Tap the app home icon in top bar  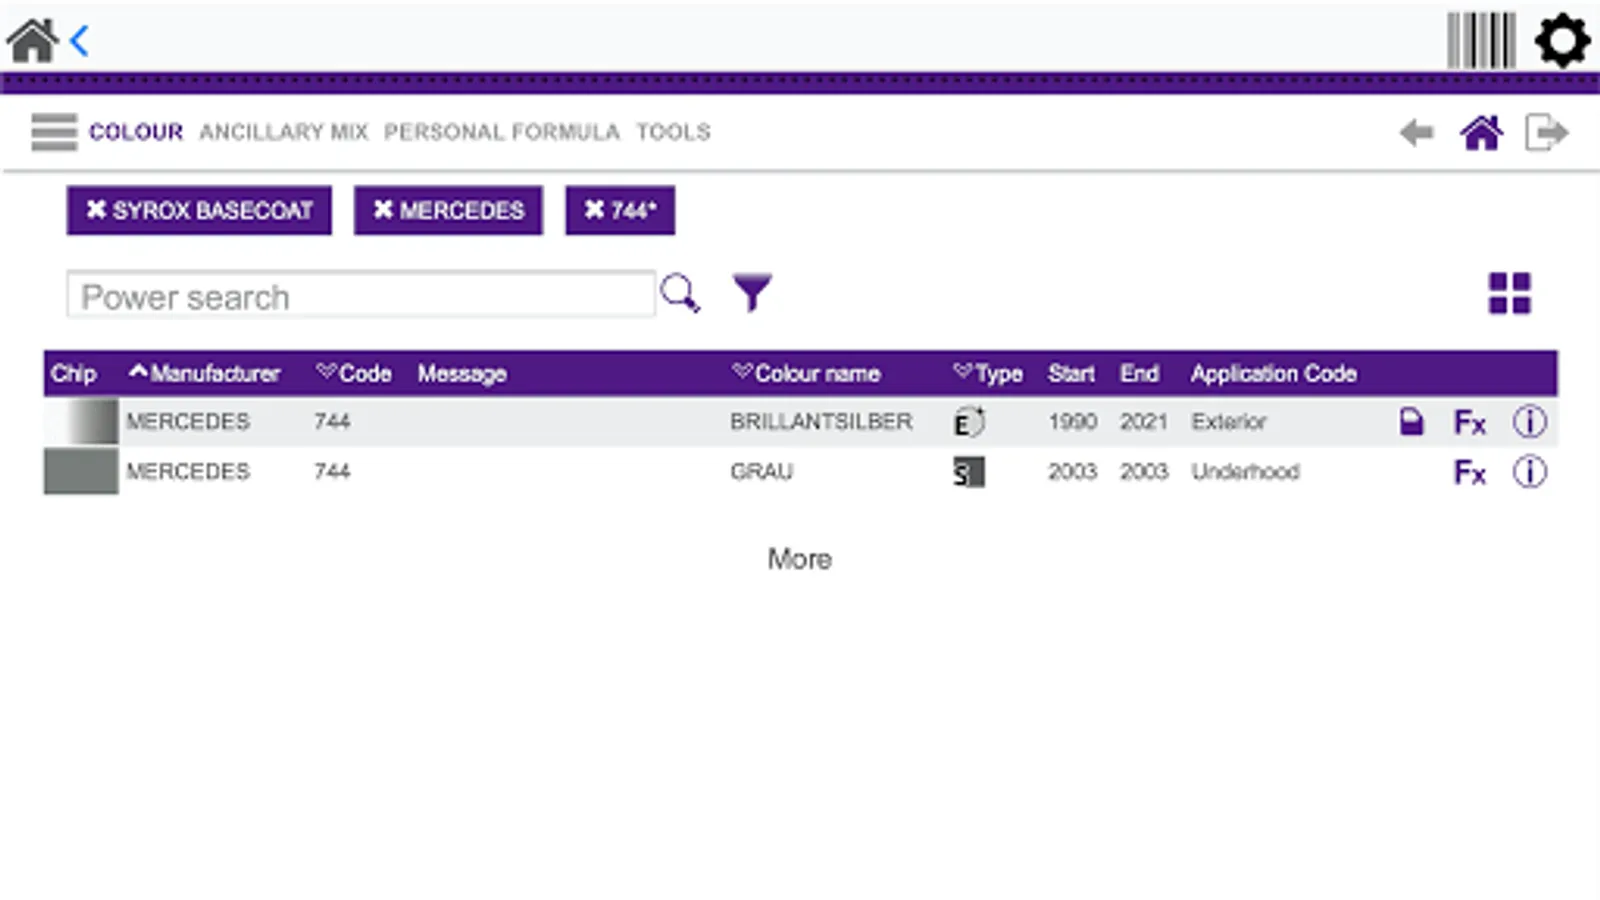pos(32,41)
